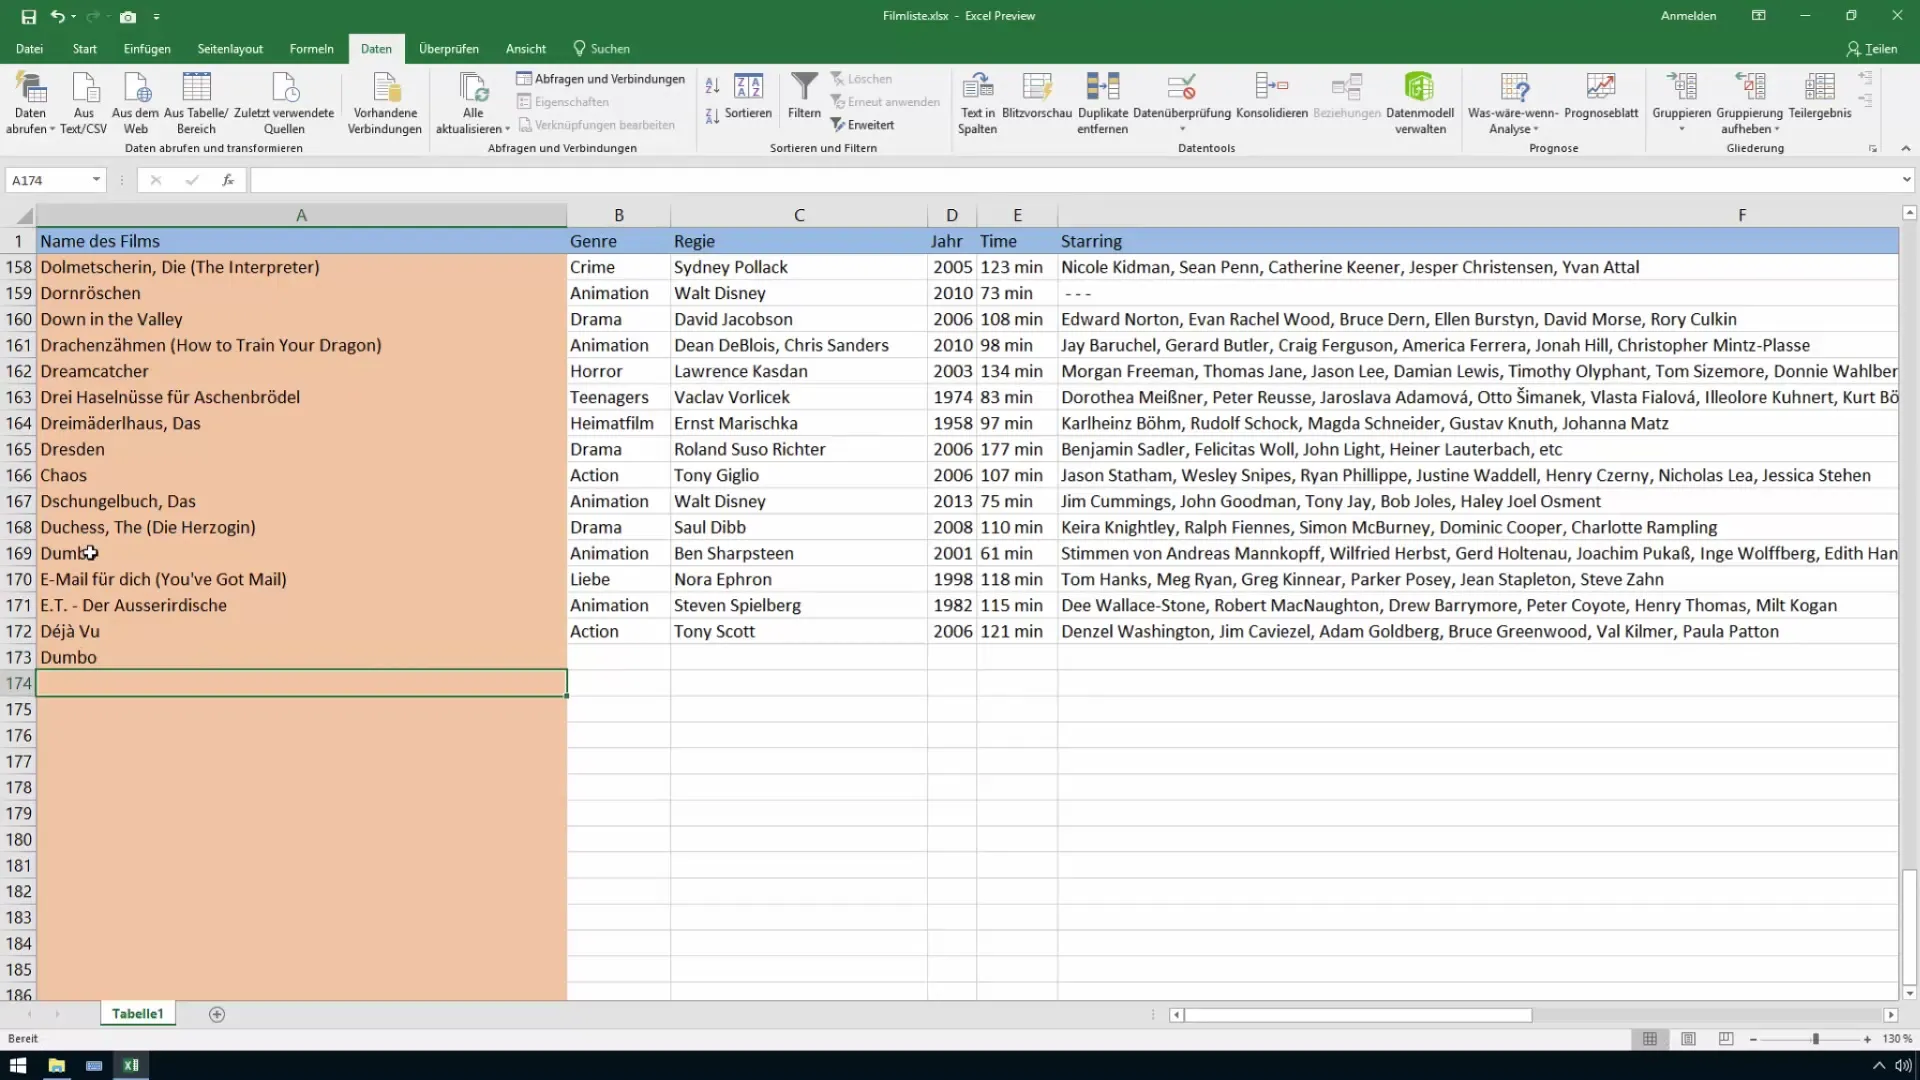Click the vertical scrollbar thumb
The height and width of the screenshot is (1080, 1920).
point(1909,927)
